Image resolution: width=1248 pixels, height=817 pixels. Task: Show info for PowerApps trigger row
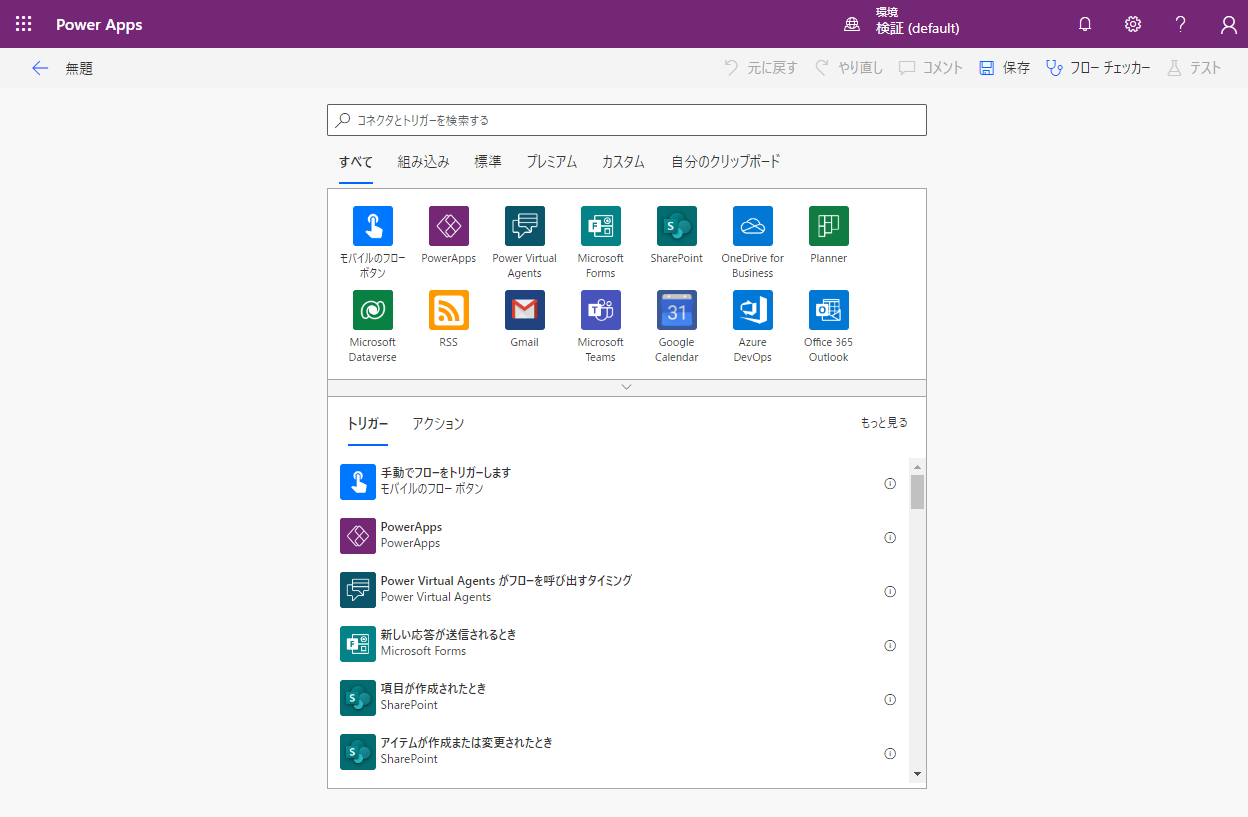pyautogui.click(x=890, y=537)
